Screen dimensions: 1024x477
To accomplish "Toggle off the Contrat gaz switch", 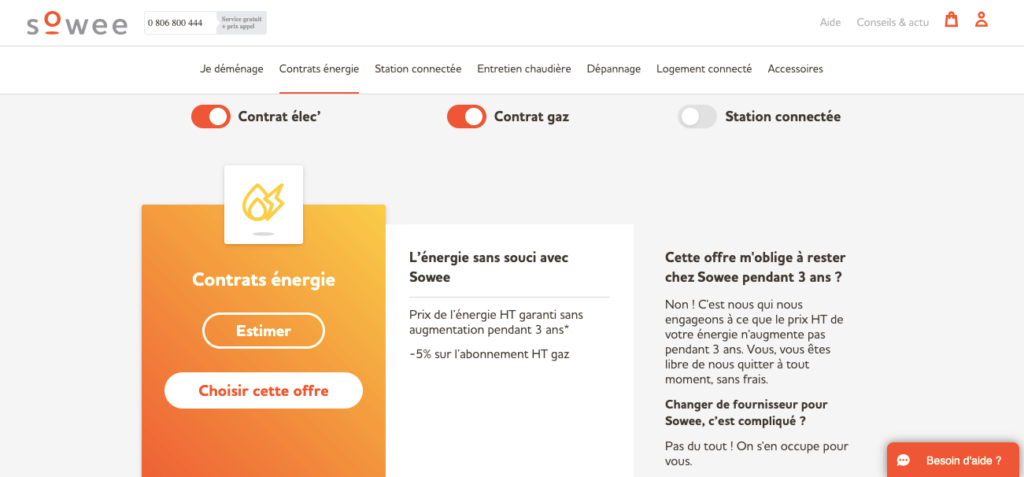I will click(x=466, y=117).
